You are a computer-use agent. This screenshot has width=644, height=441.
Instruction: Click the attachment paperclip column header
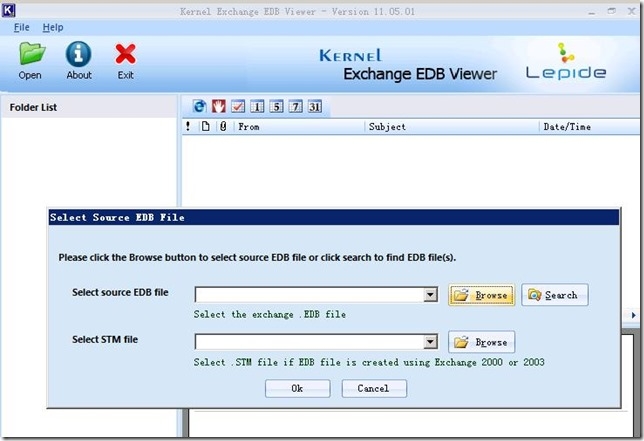coord(223,126)
